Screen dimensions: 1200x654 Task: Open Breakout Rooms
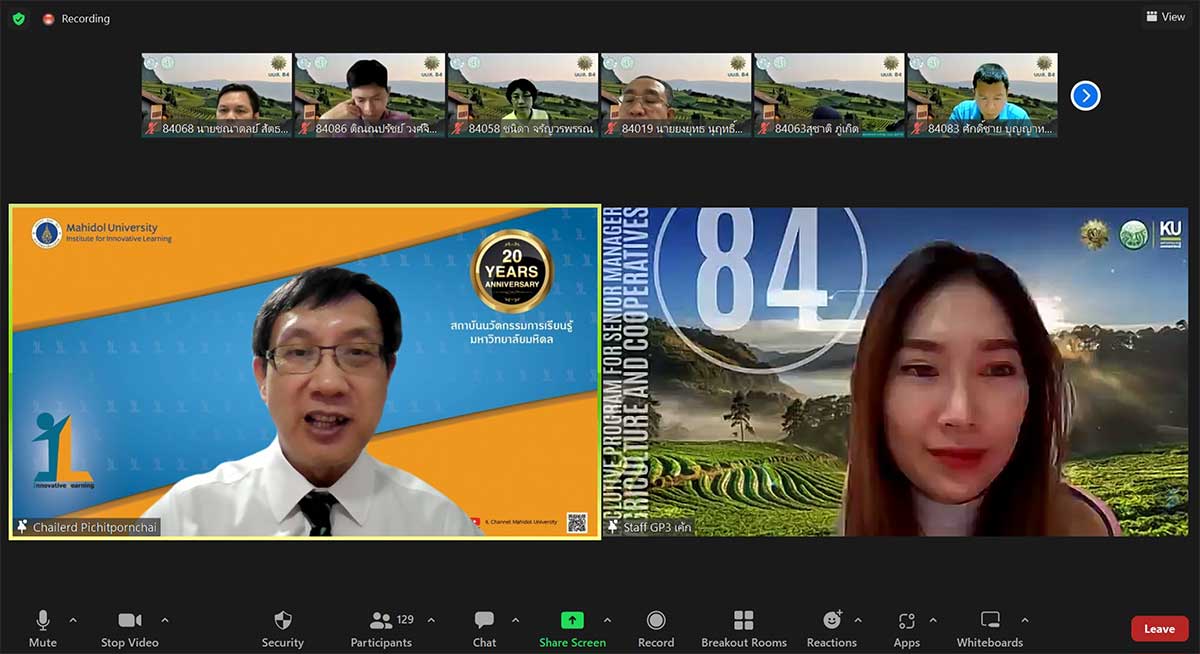tap(743, 627)
